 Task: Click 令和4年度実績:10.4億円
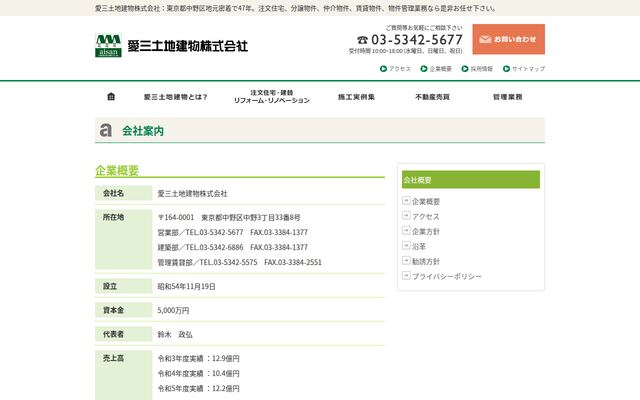pos(198,373)
